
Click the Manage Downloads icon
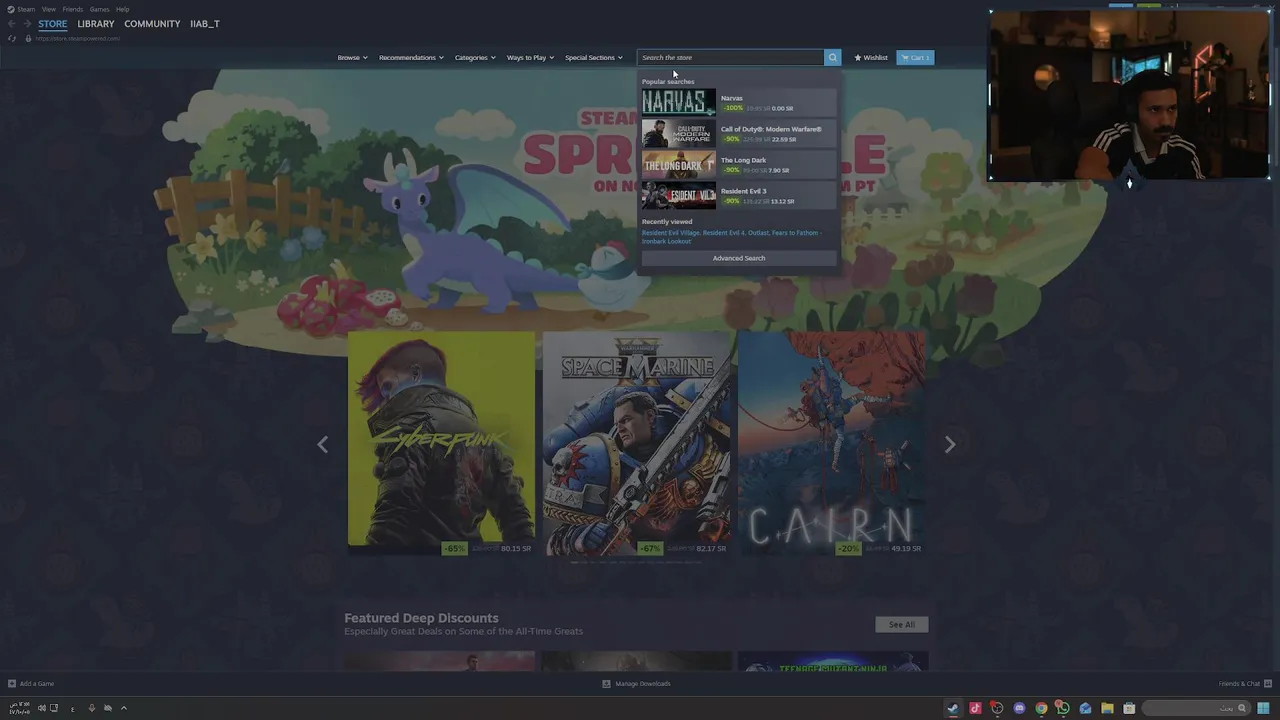606,684
